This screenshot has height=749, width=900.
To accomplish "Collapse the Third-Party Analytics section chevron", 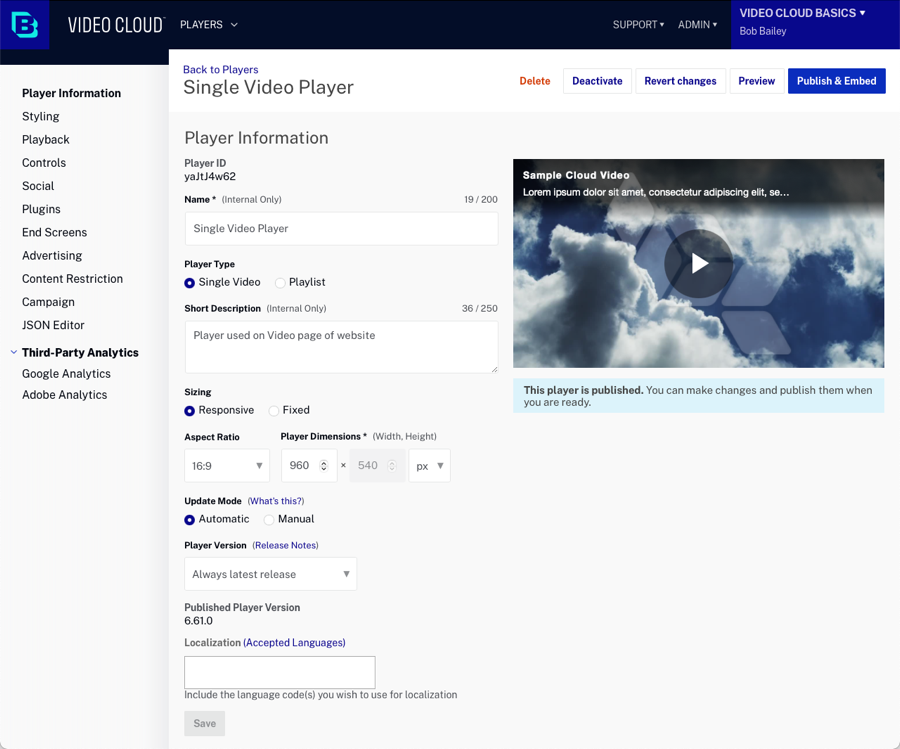I will [14, 352].
